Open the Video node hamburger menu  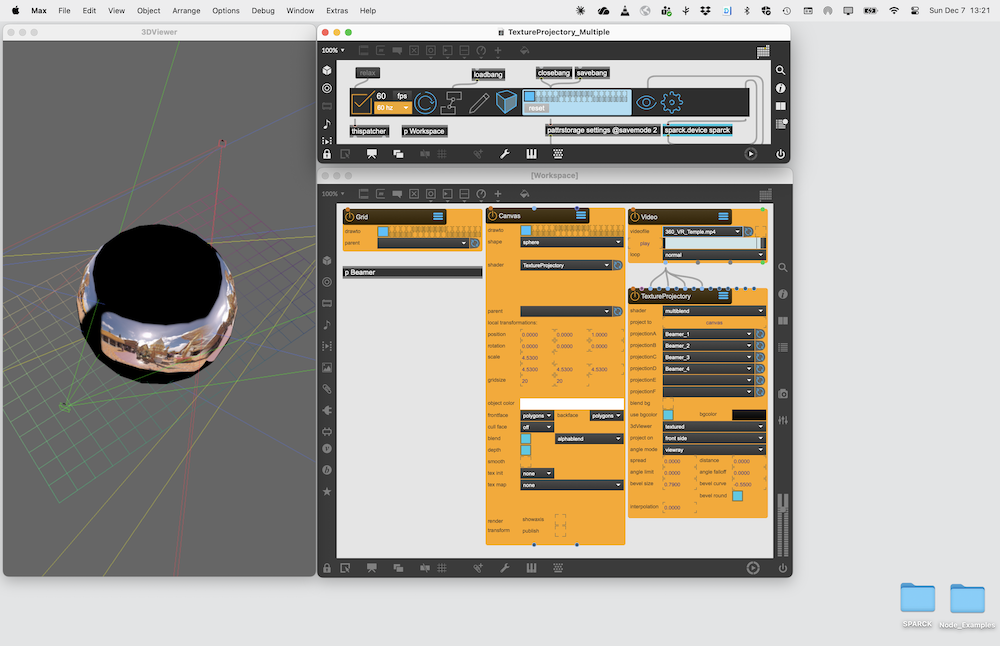pyautogui.click(x=722, y=216)
